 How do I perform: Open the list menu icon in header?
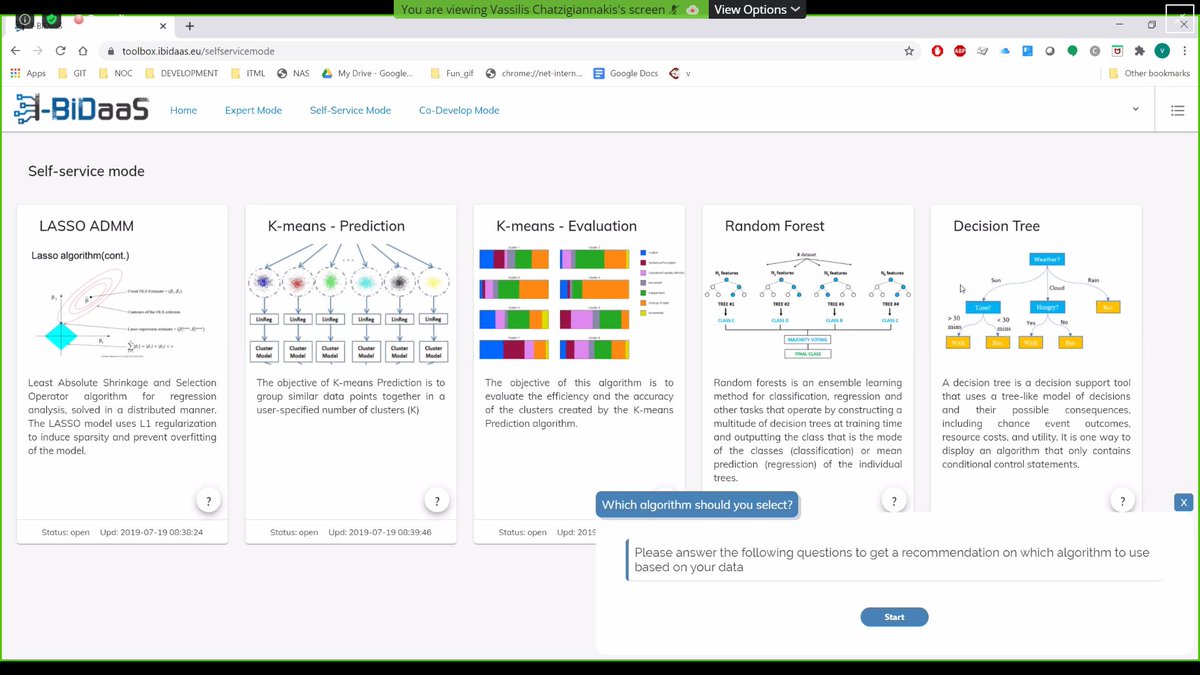pyautogui.click(x=1177, y=110)
